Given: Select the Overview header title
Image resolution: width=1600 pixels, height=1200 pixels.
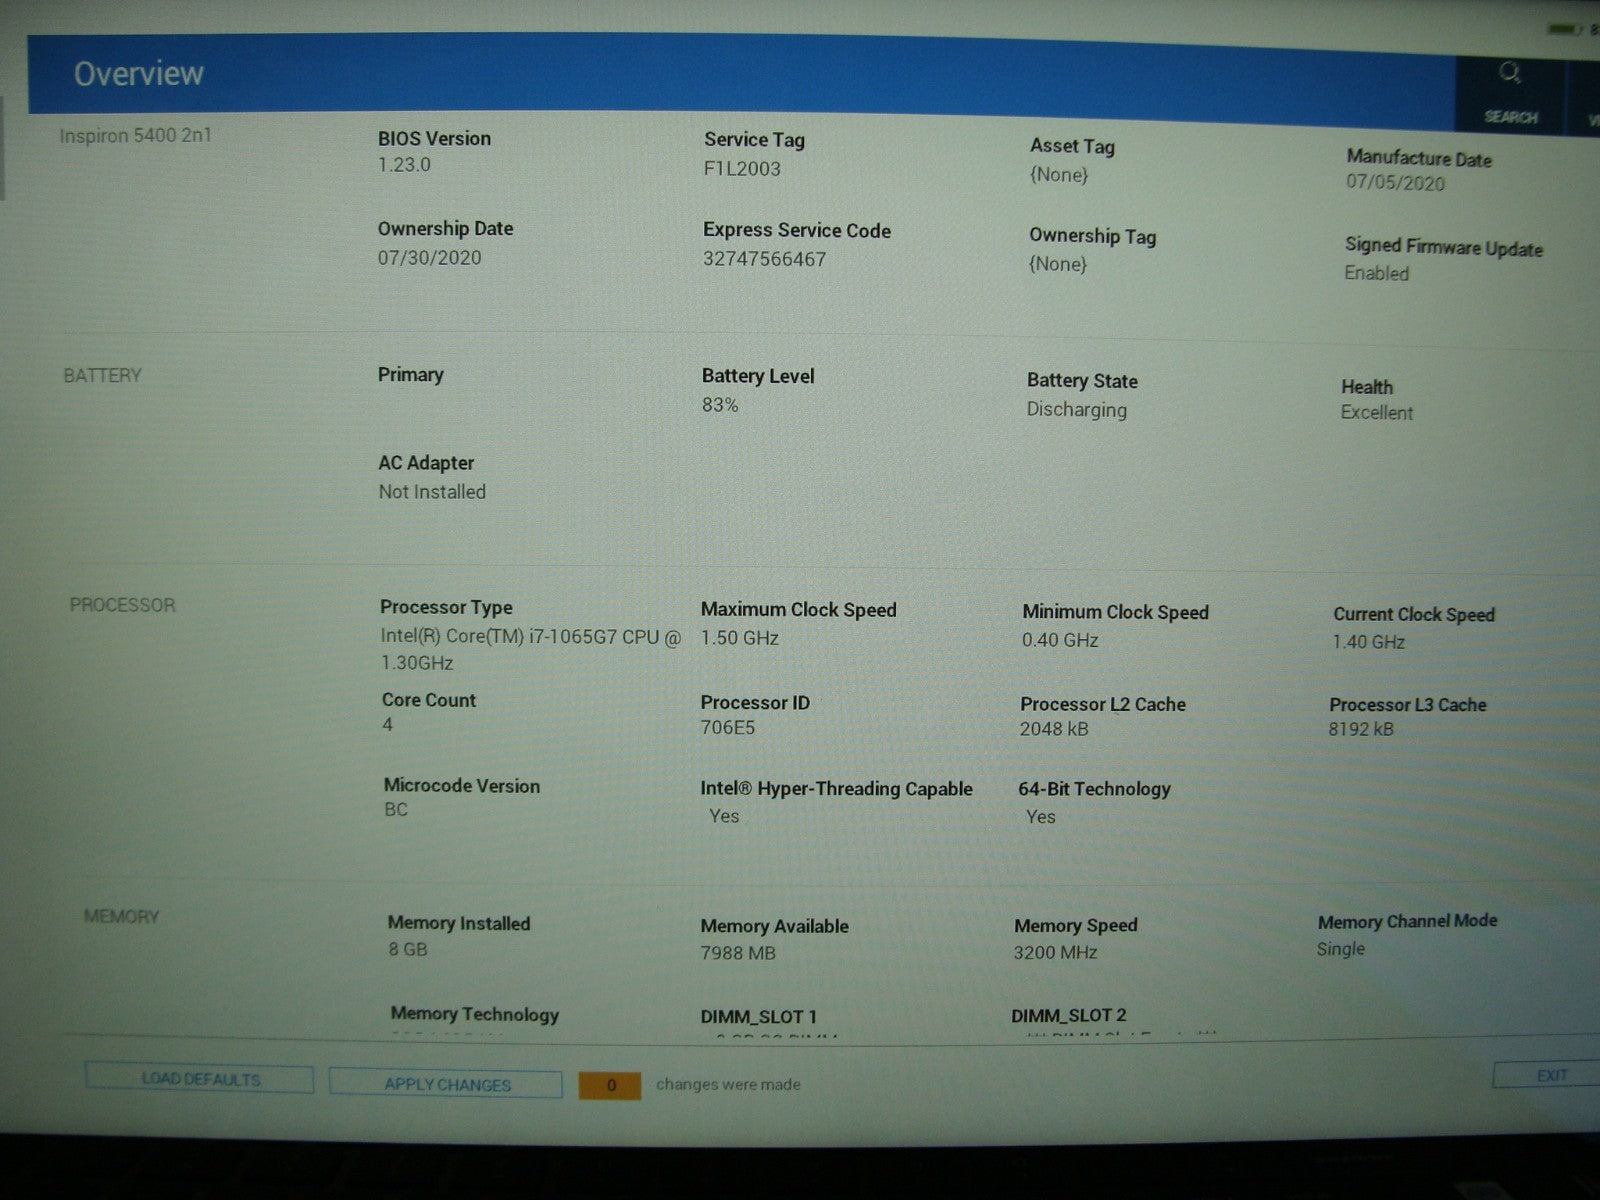Looking at the screenshot, I should [139, 73].
